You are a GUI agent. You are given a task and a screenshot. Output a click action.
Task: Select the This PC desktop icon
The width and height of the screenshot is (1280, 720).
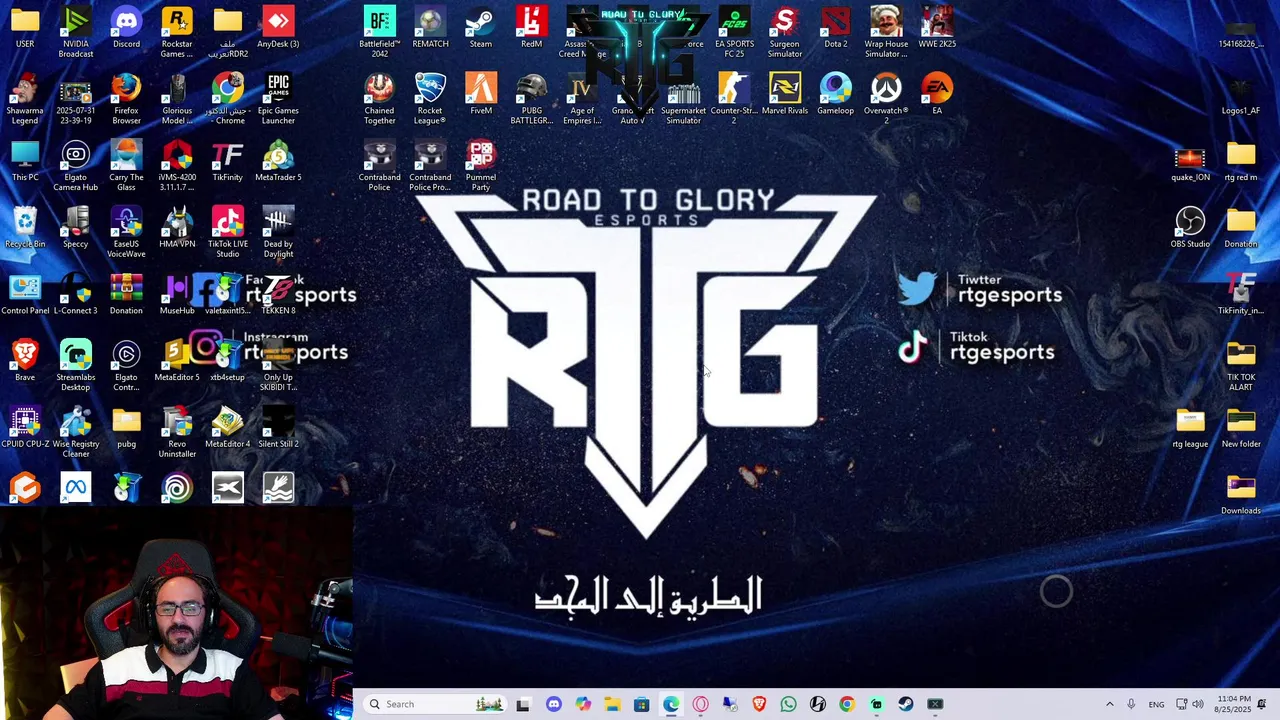click(x=25, y=161)
